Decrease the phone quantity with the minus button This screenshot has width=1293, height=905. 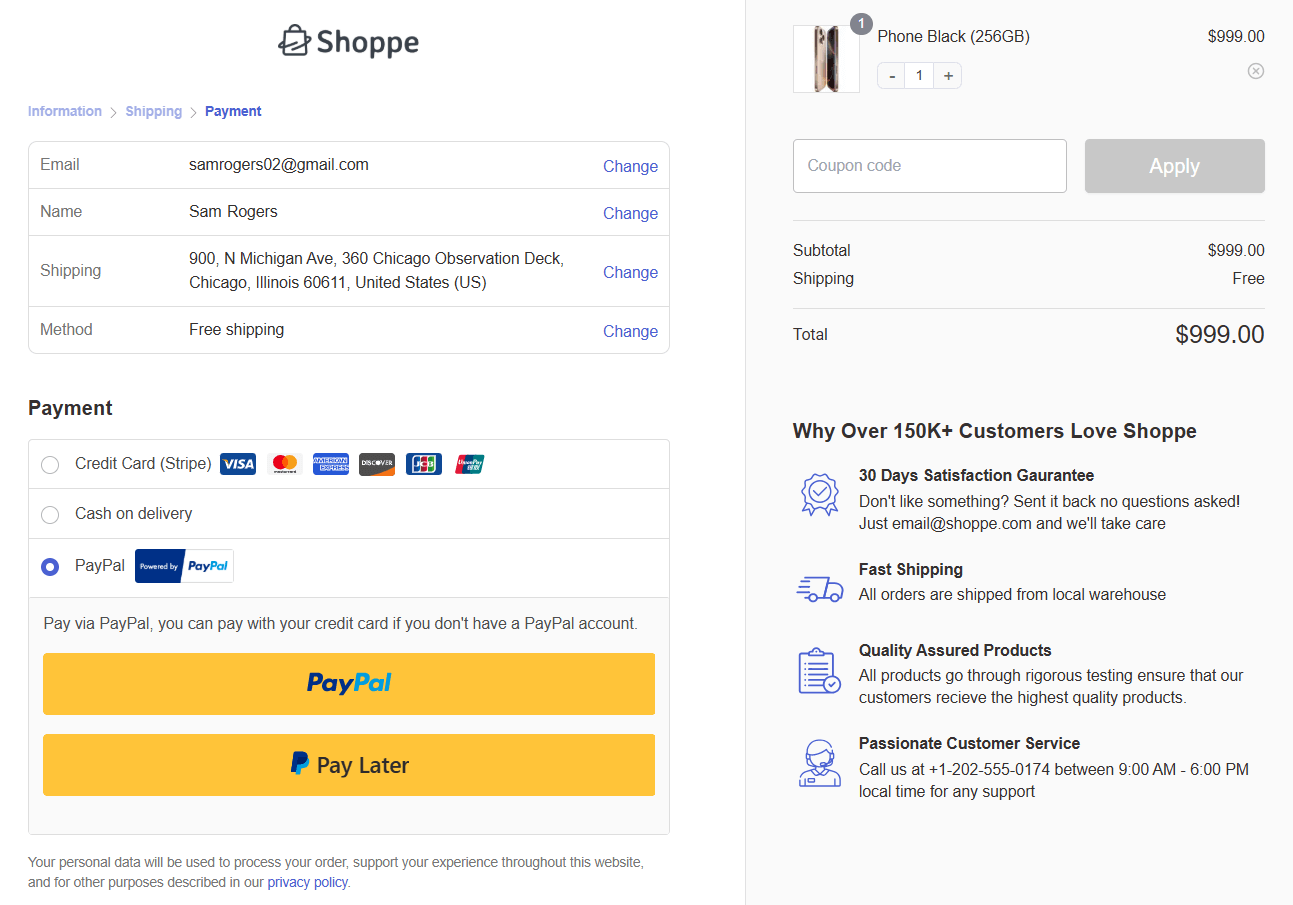890,74
